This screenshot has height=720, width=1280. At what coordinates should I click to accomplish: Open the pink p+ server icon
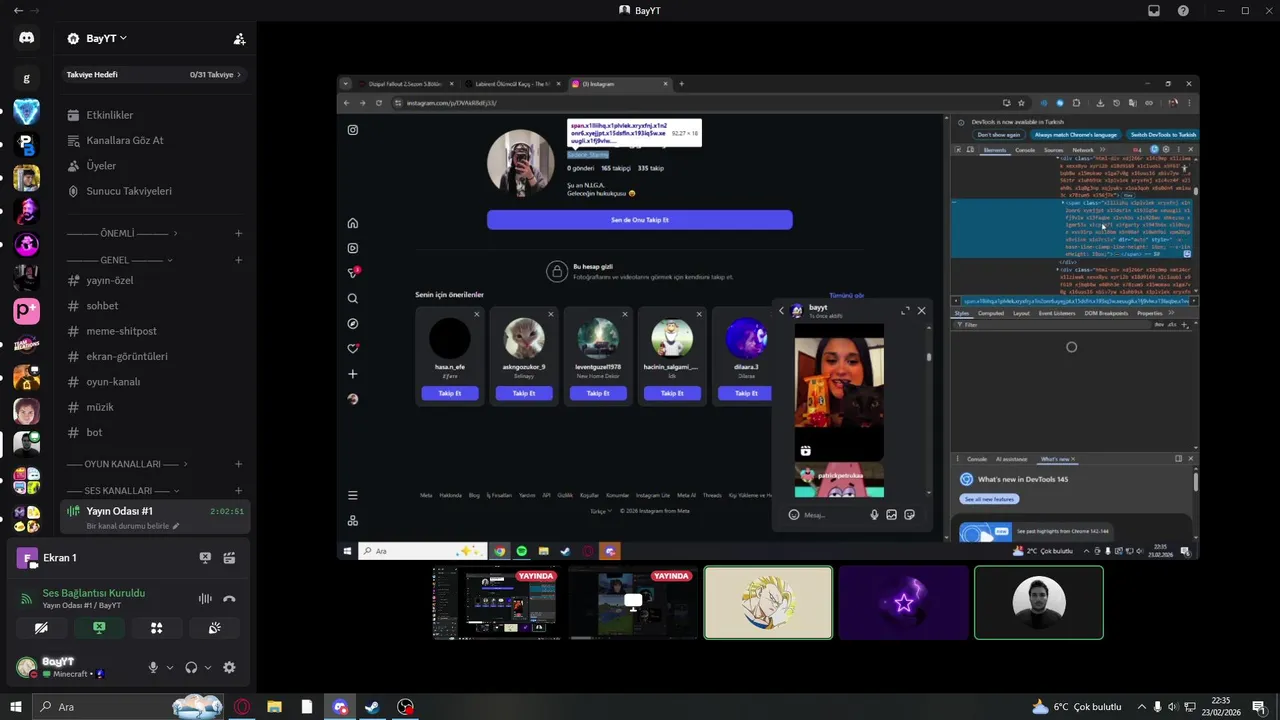26,311
